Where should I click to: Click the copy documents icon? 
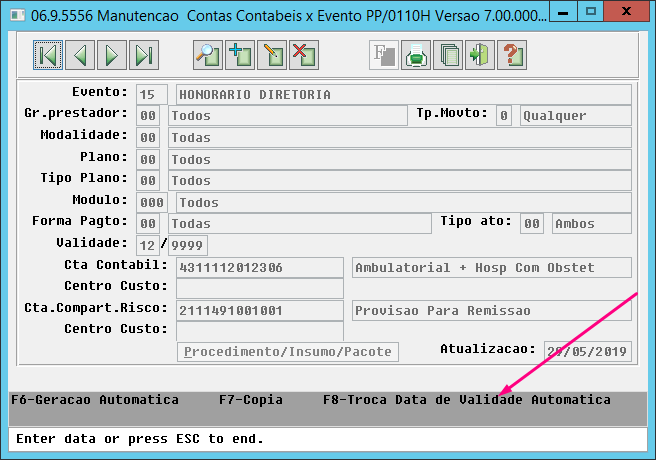pos(448,55)
